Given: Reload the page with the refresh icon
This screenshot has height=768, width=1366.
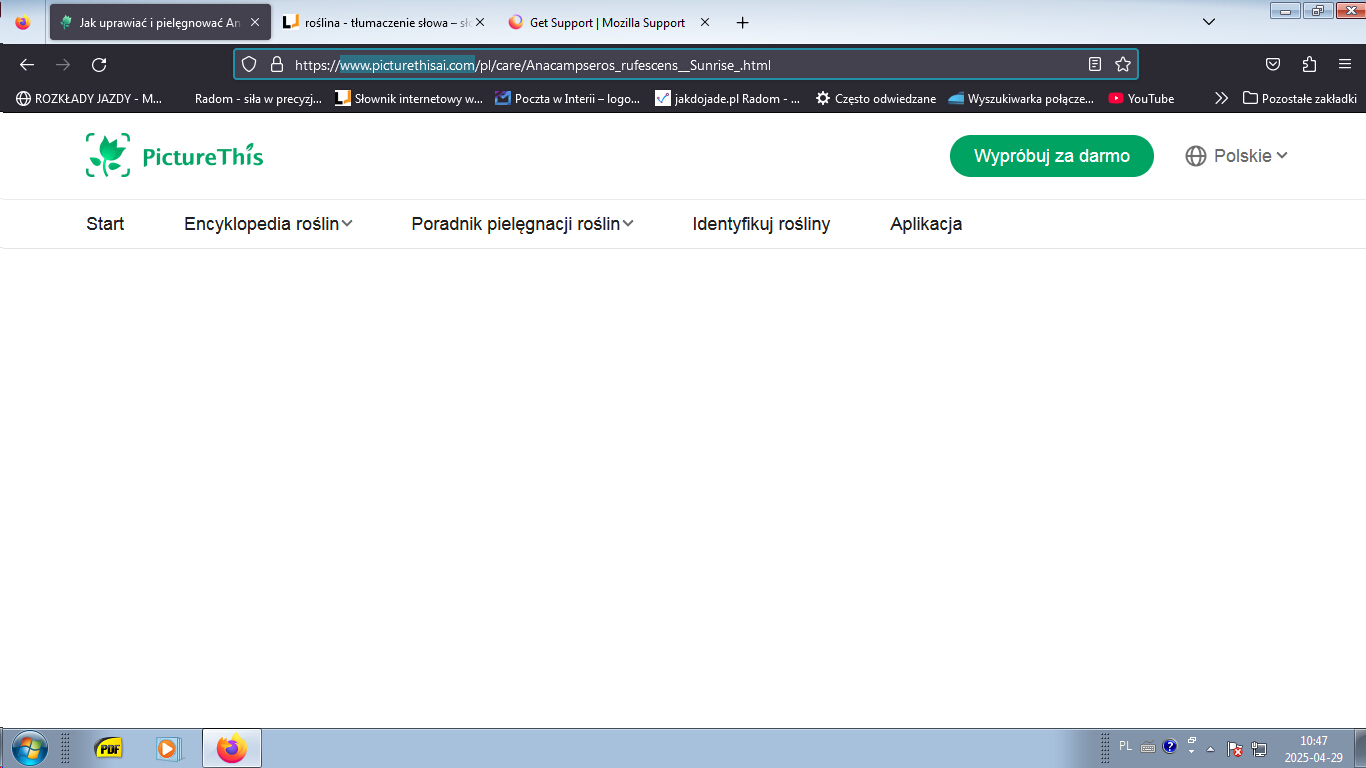Looking at the screenshot, I should click(99, 65).
